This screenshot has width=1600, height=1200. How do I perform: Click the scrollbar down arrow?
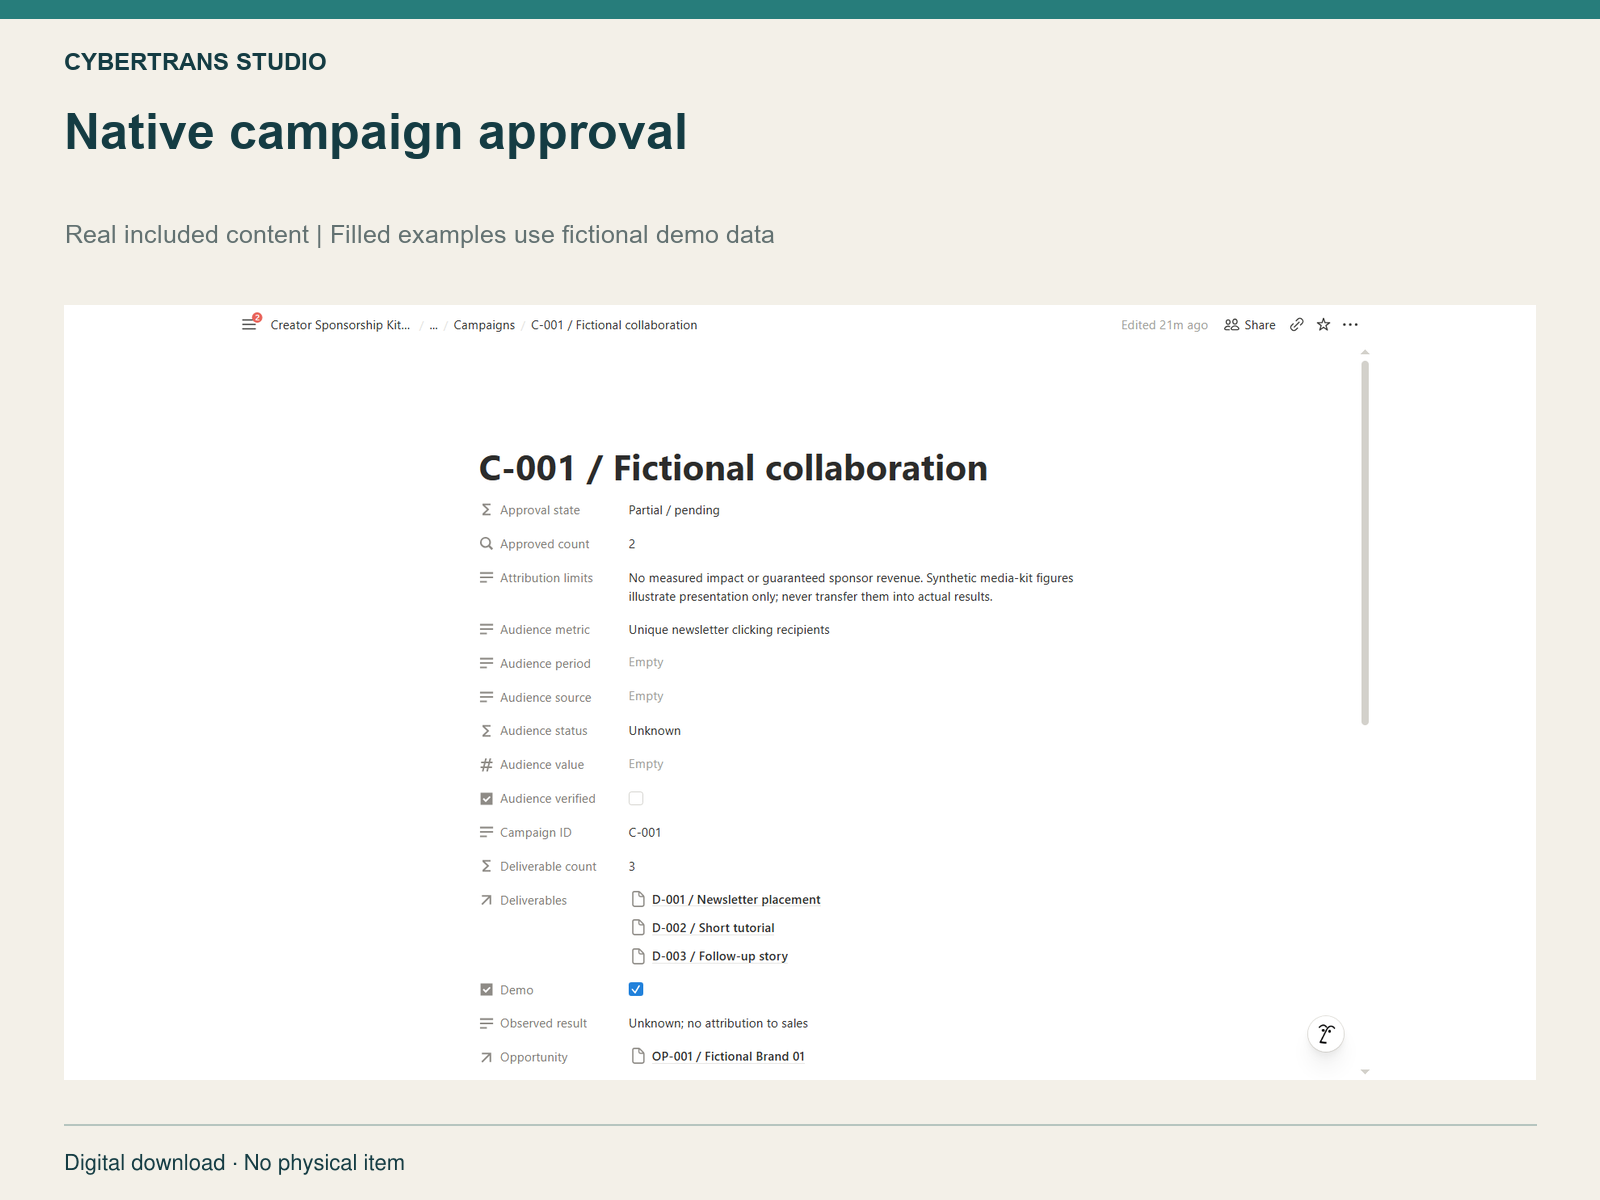click(x=1365, y=1072)
